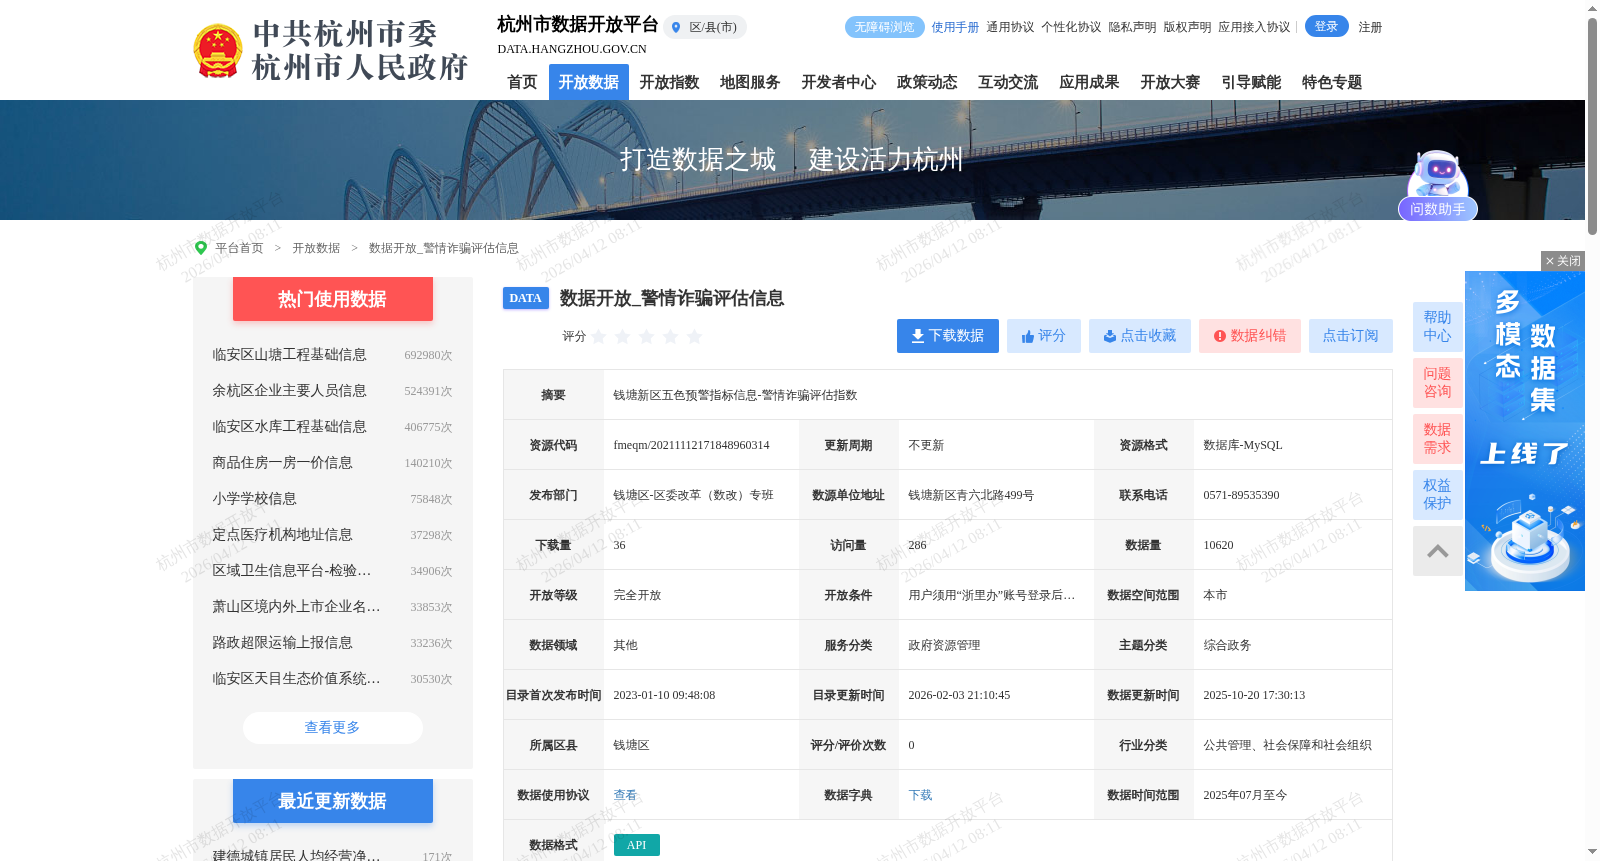Select the 引导赋能 nav tab

click(x=1251, y=82)
